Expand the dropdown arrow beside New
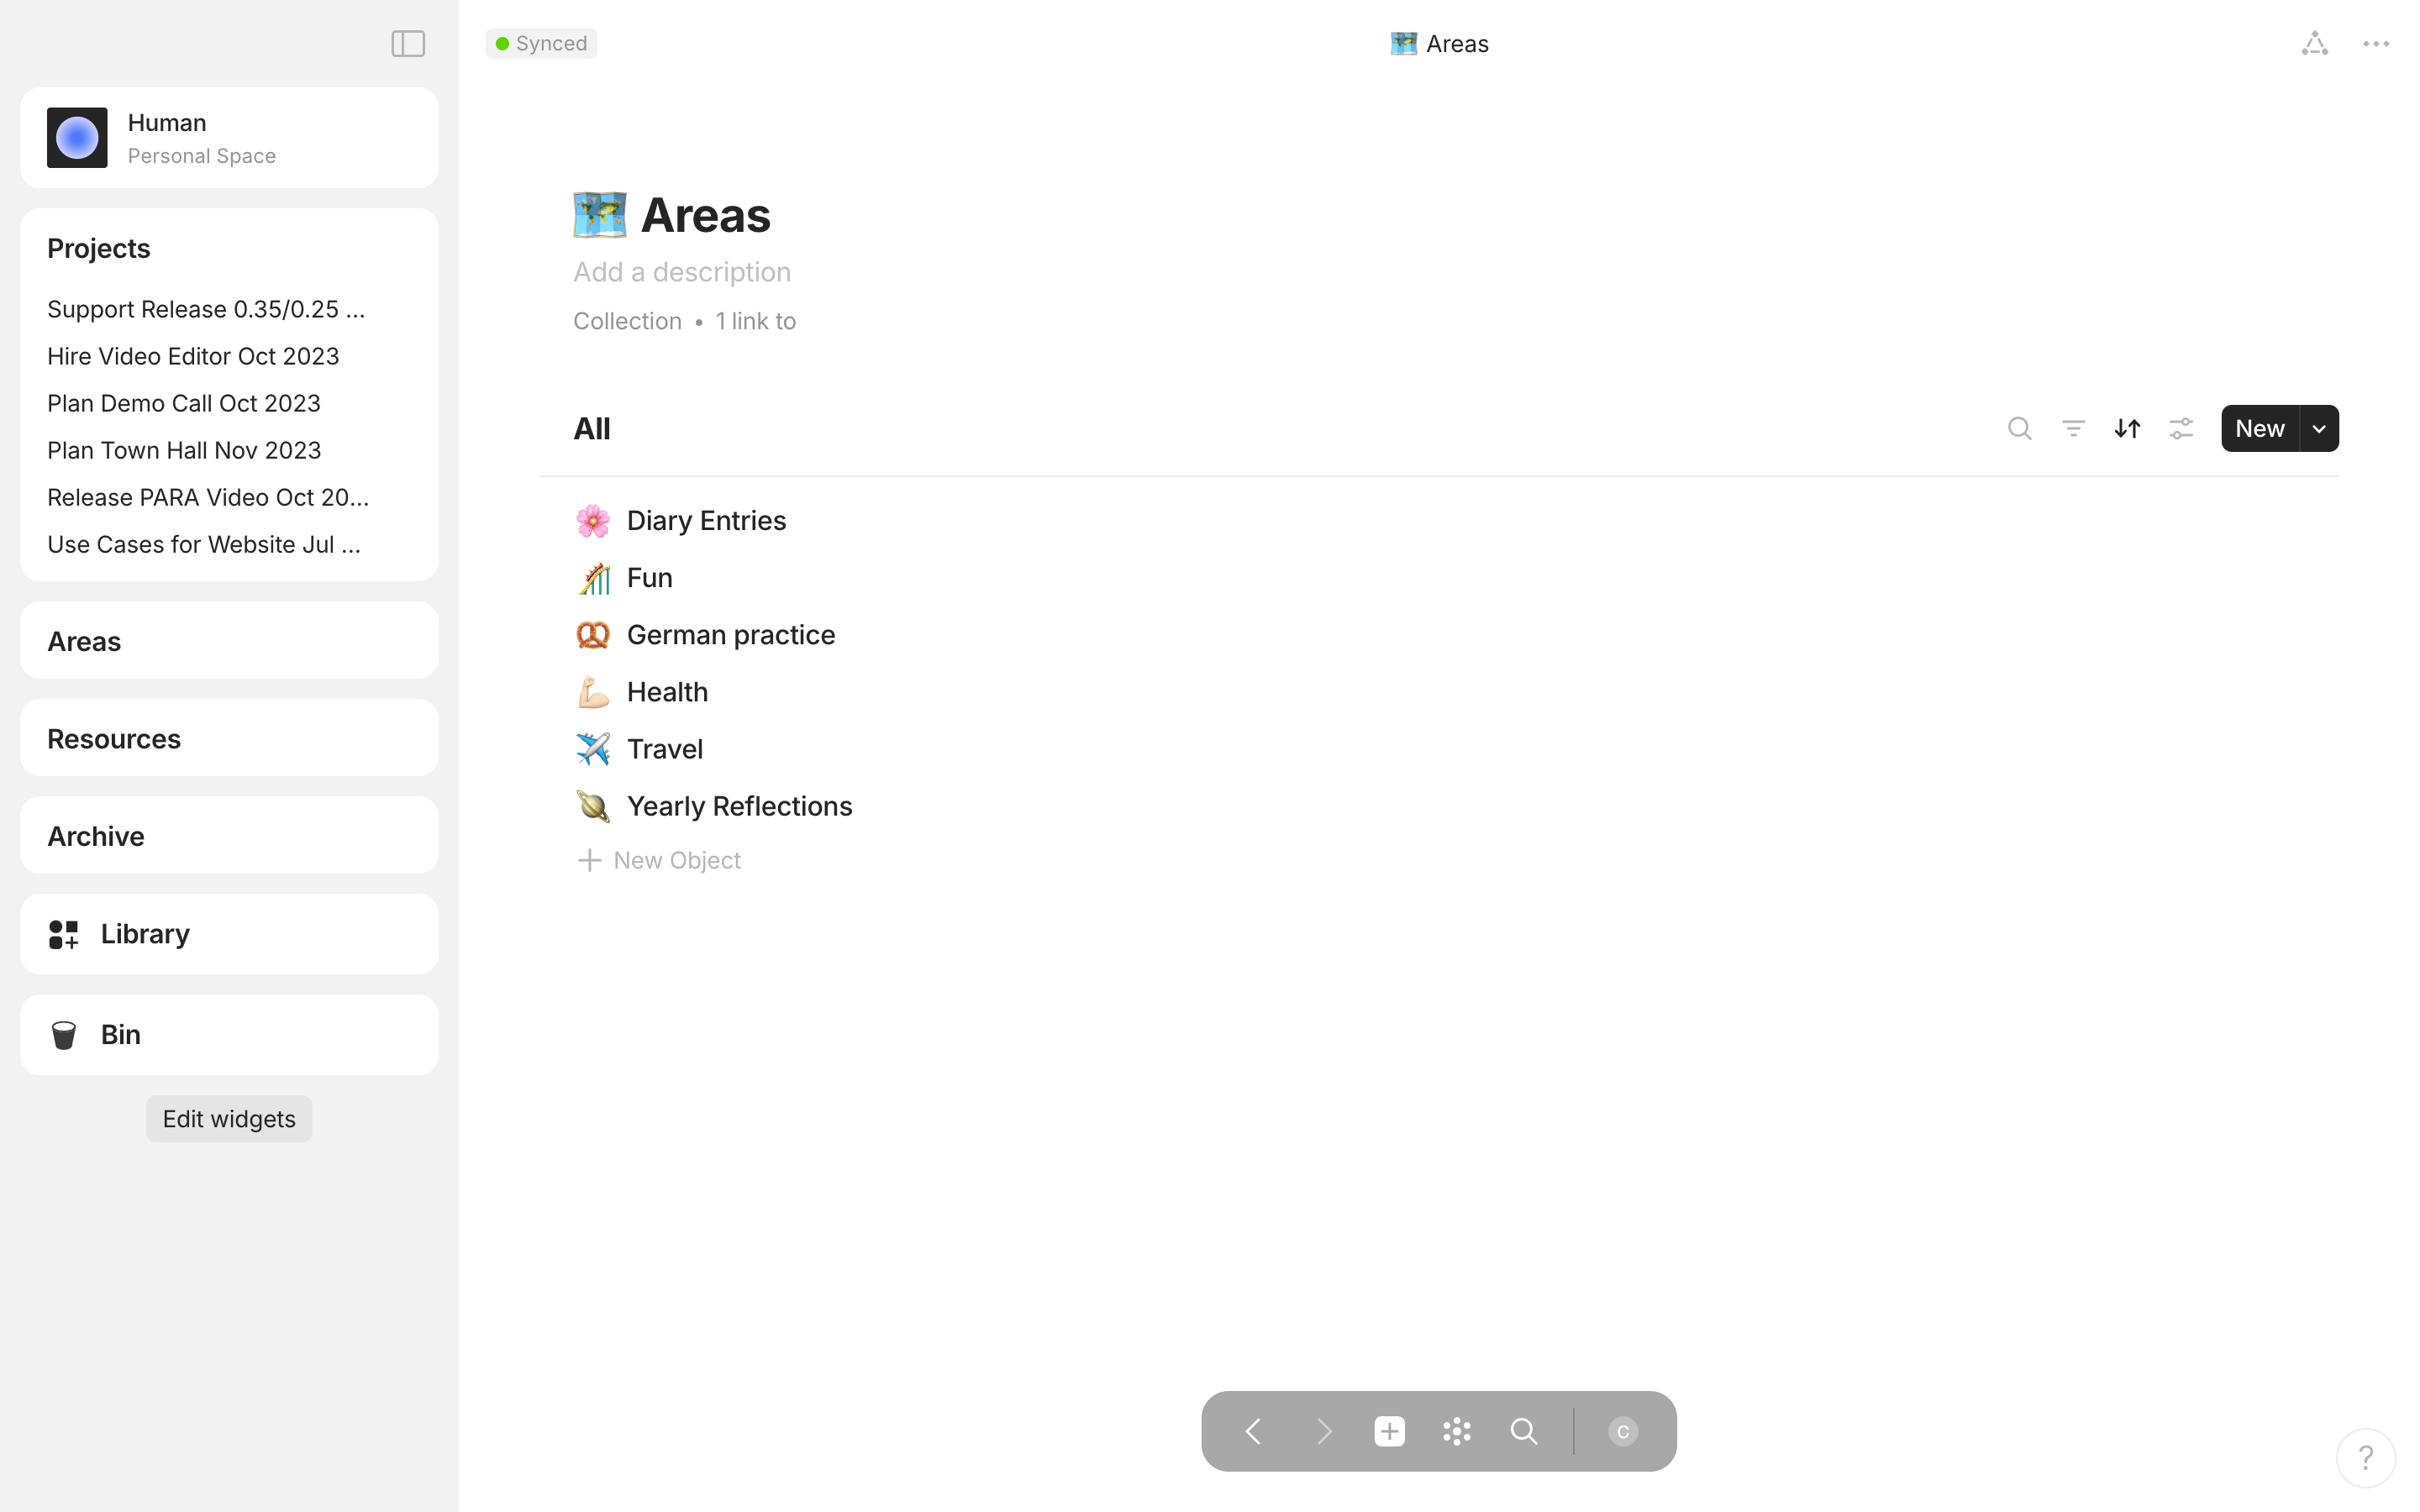This screenshot has width=2420, height=1512. (x=2319, y=429)
